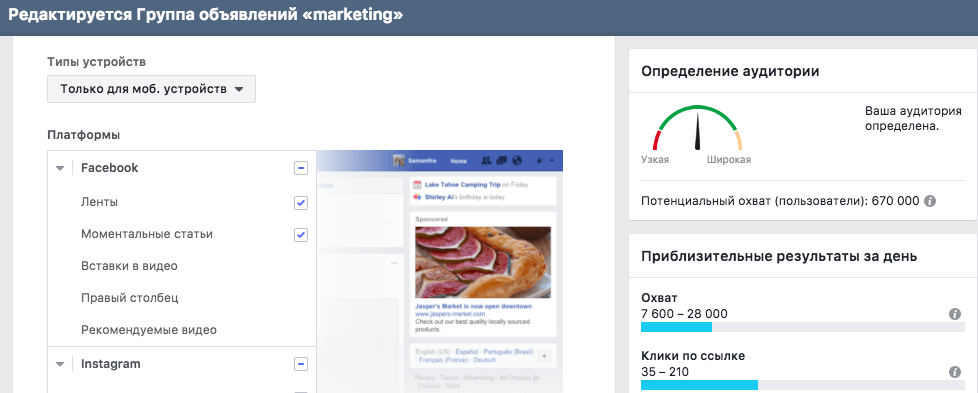978x393 pixels.
Task: Toggle the Facebook platform checkbox
Action: coord(301,168)
